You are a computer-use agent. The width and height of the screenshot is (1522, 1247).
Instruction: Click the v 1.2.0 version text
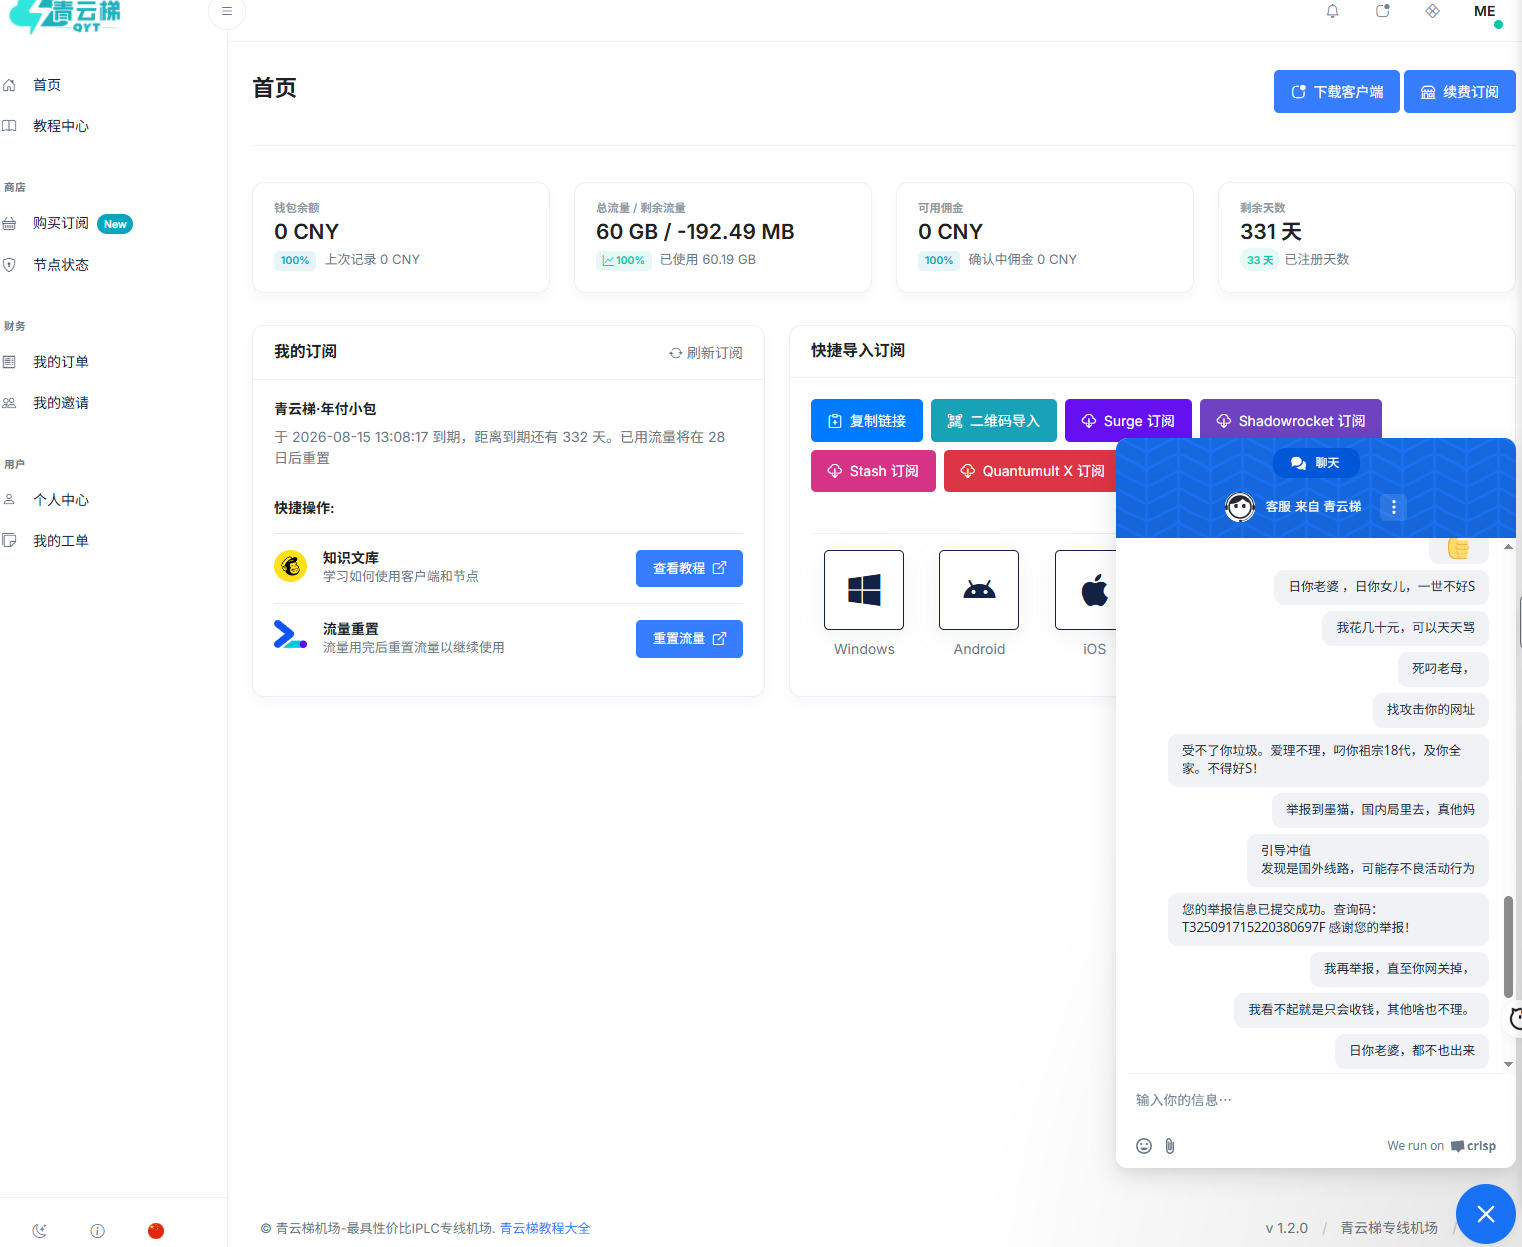tap(1287, 1228)
